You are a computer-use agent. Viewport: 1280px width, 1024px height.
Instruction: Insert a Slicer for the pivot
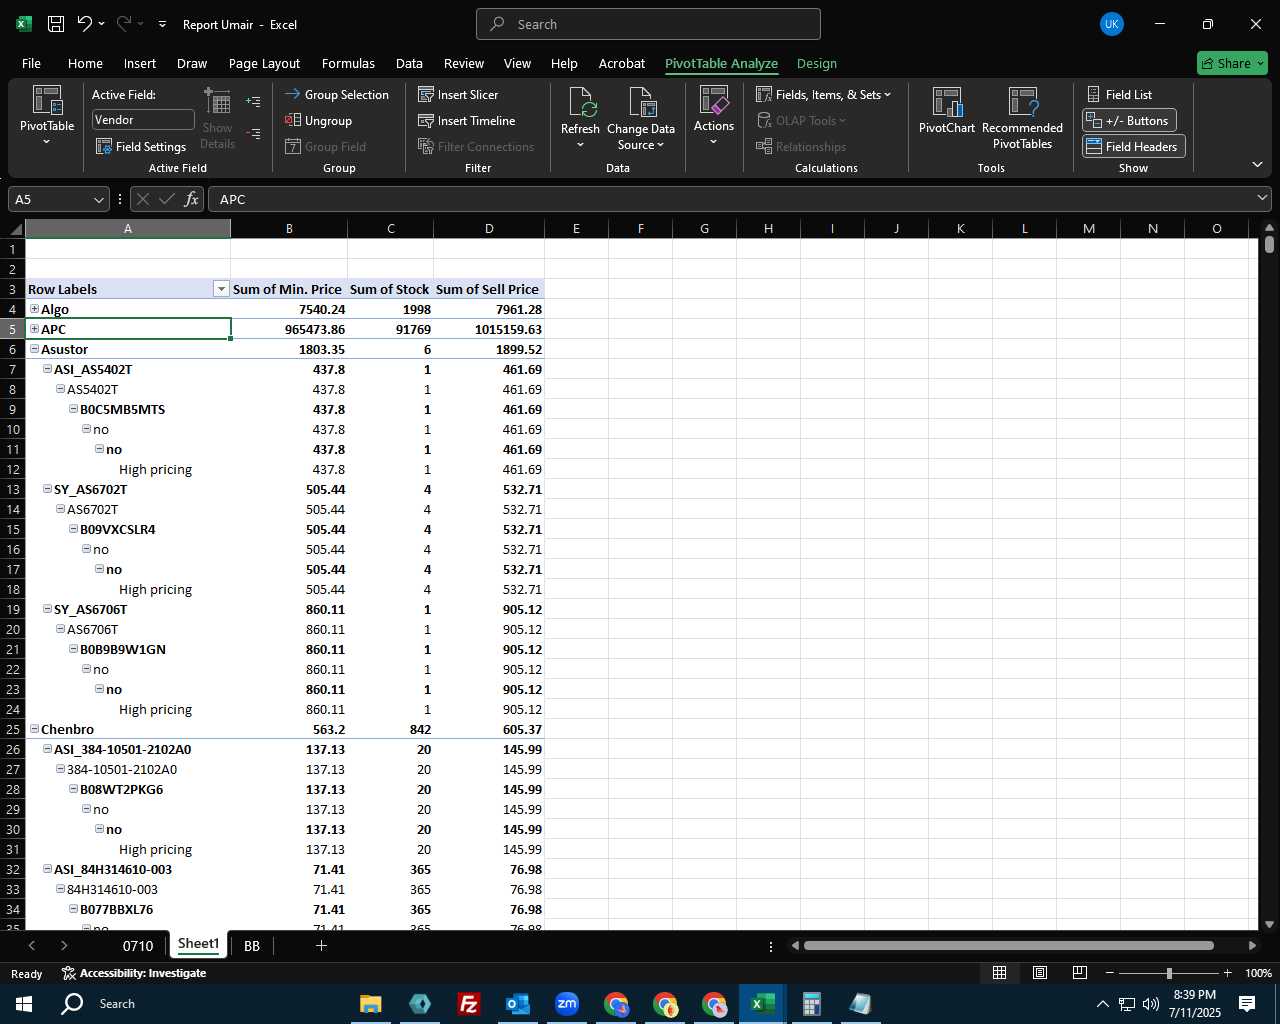(458, 94)
